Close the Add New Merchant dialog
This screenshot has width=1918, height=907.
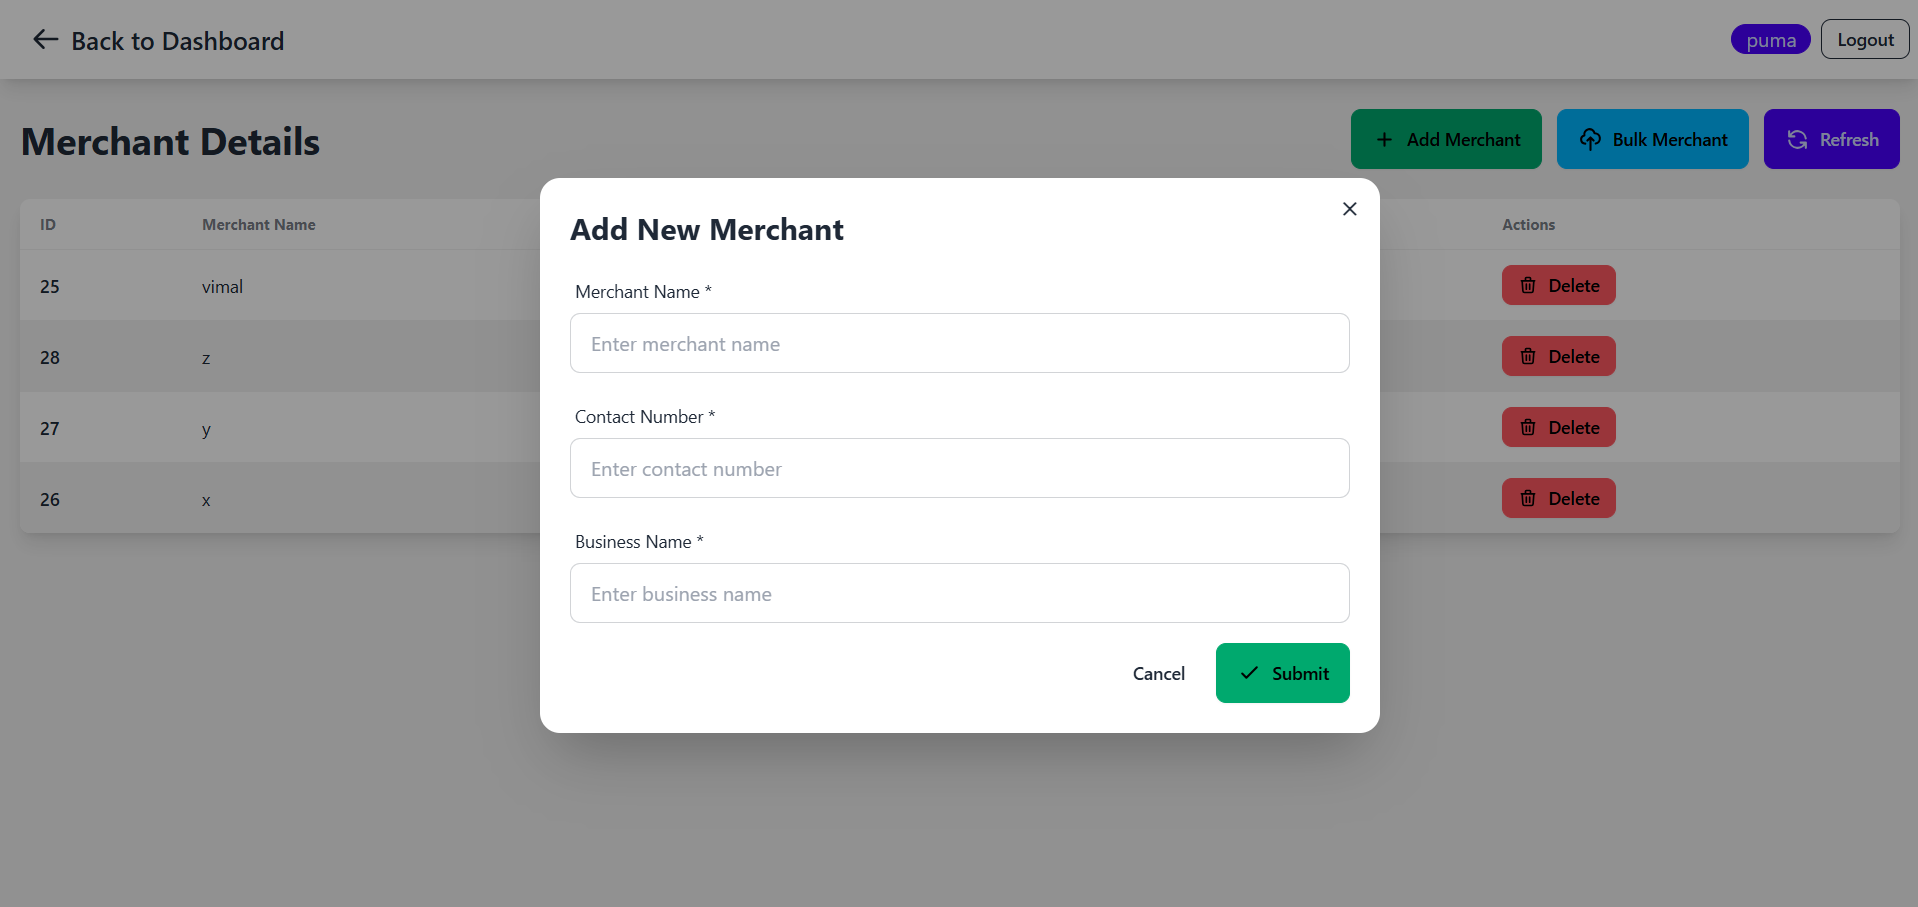(x=1349, y=209)
